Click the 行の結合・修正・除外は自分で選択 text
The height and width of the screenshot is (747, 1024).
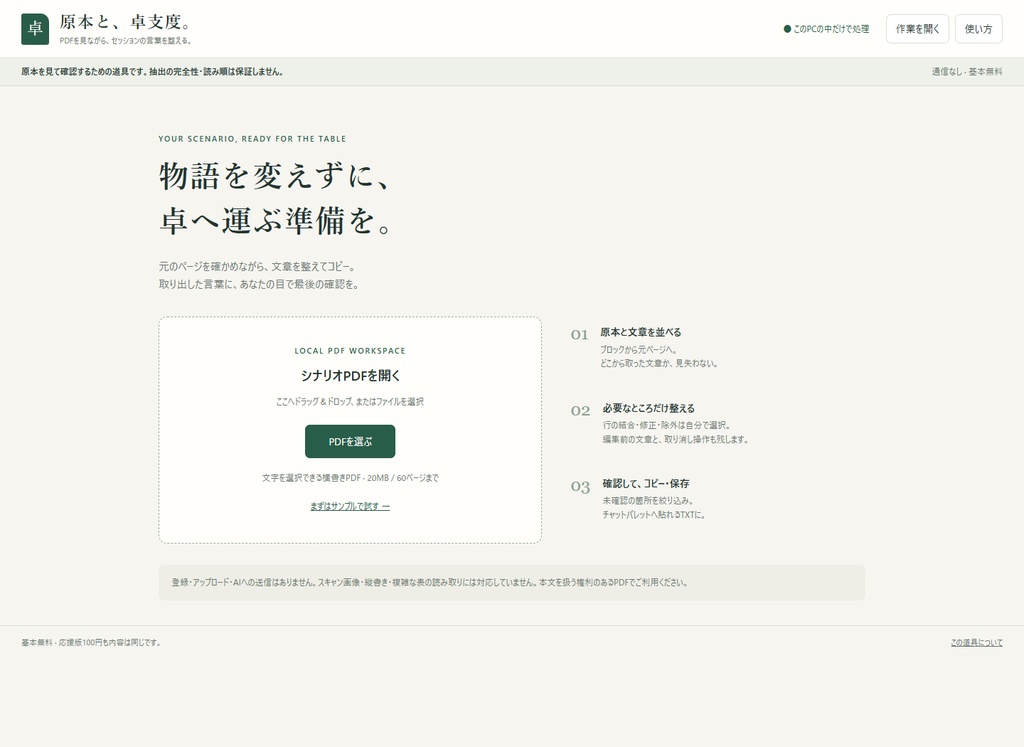665,425
